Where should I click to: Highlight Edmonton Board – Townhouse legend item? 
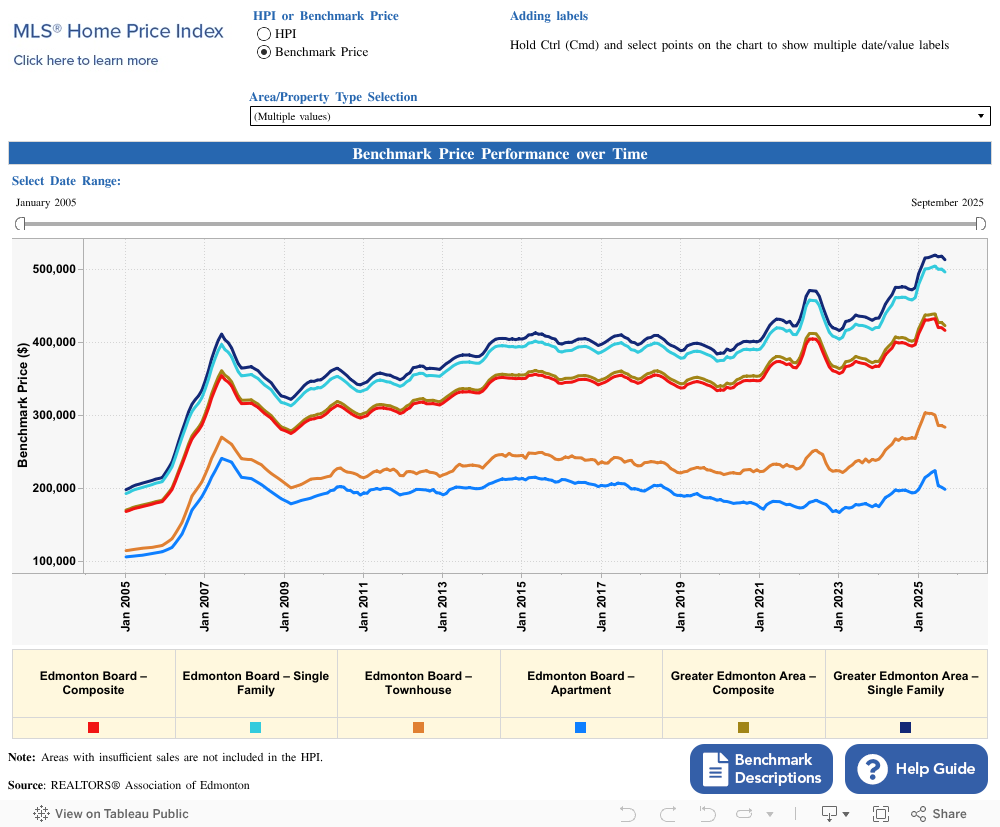tap(418, 683)
